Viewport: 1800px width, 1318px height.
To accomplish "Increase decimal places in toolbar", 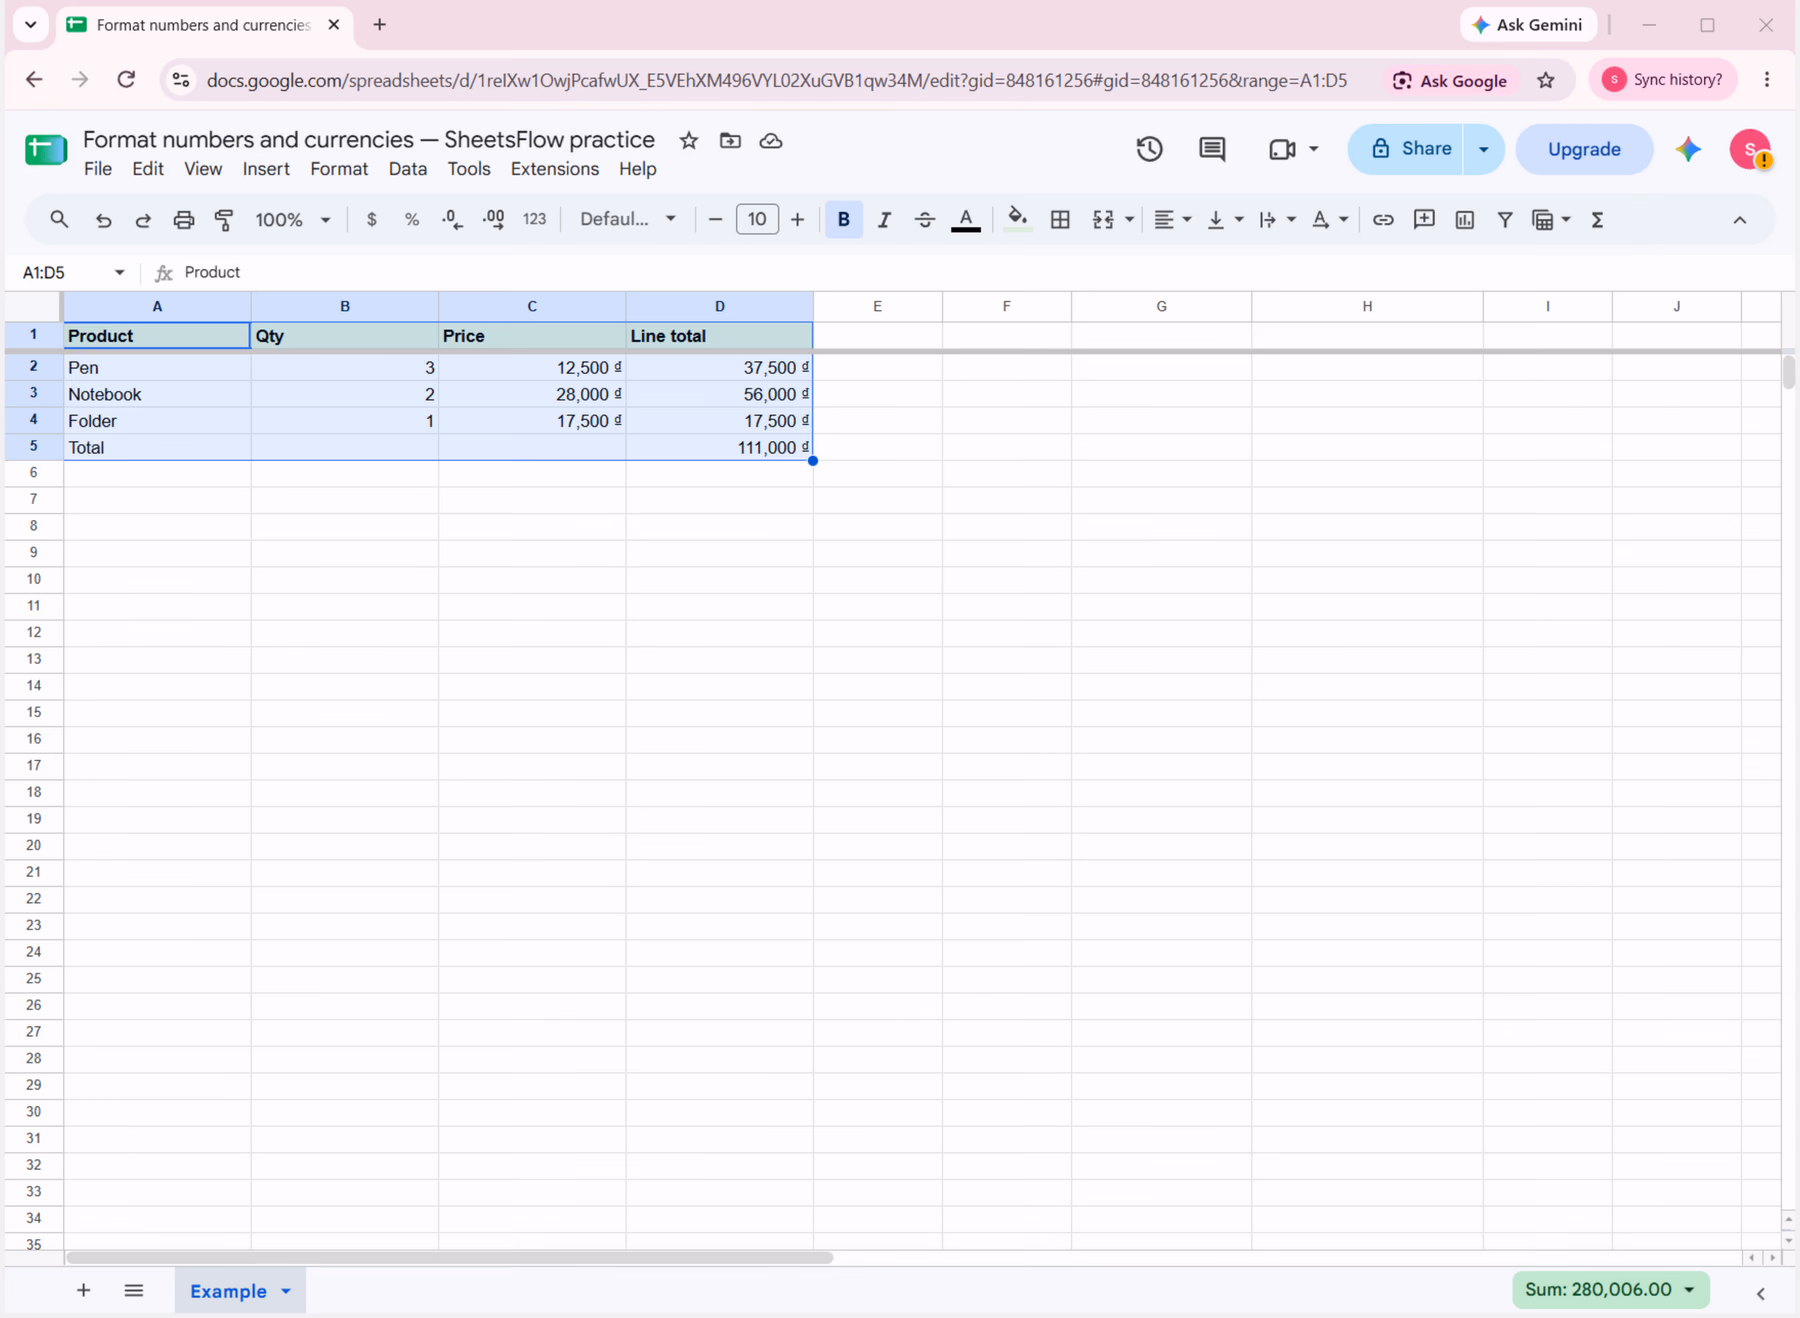I will 493,220.
